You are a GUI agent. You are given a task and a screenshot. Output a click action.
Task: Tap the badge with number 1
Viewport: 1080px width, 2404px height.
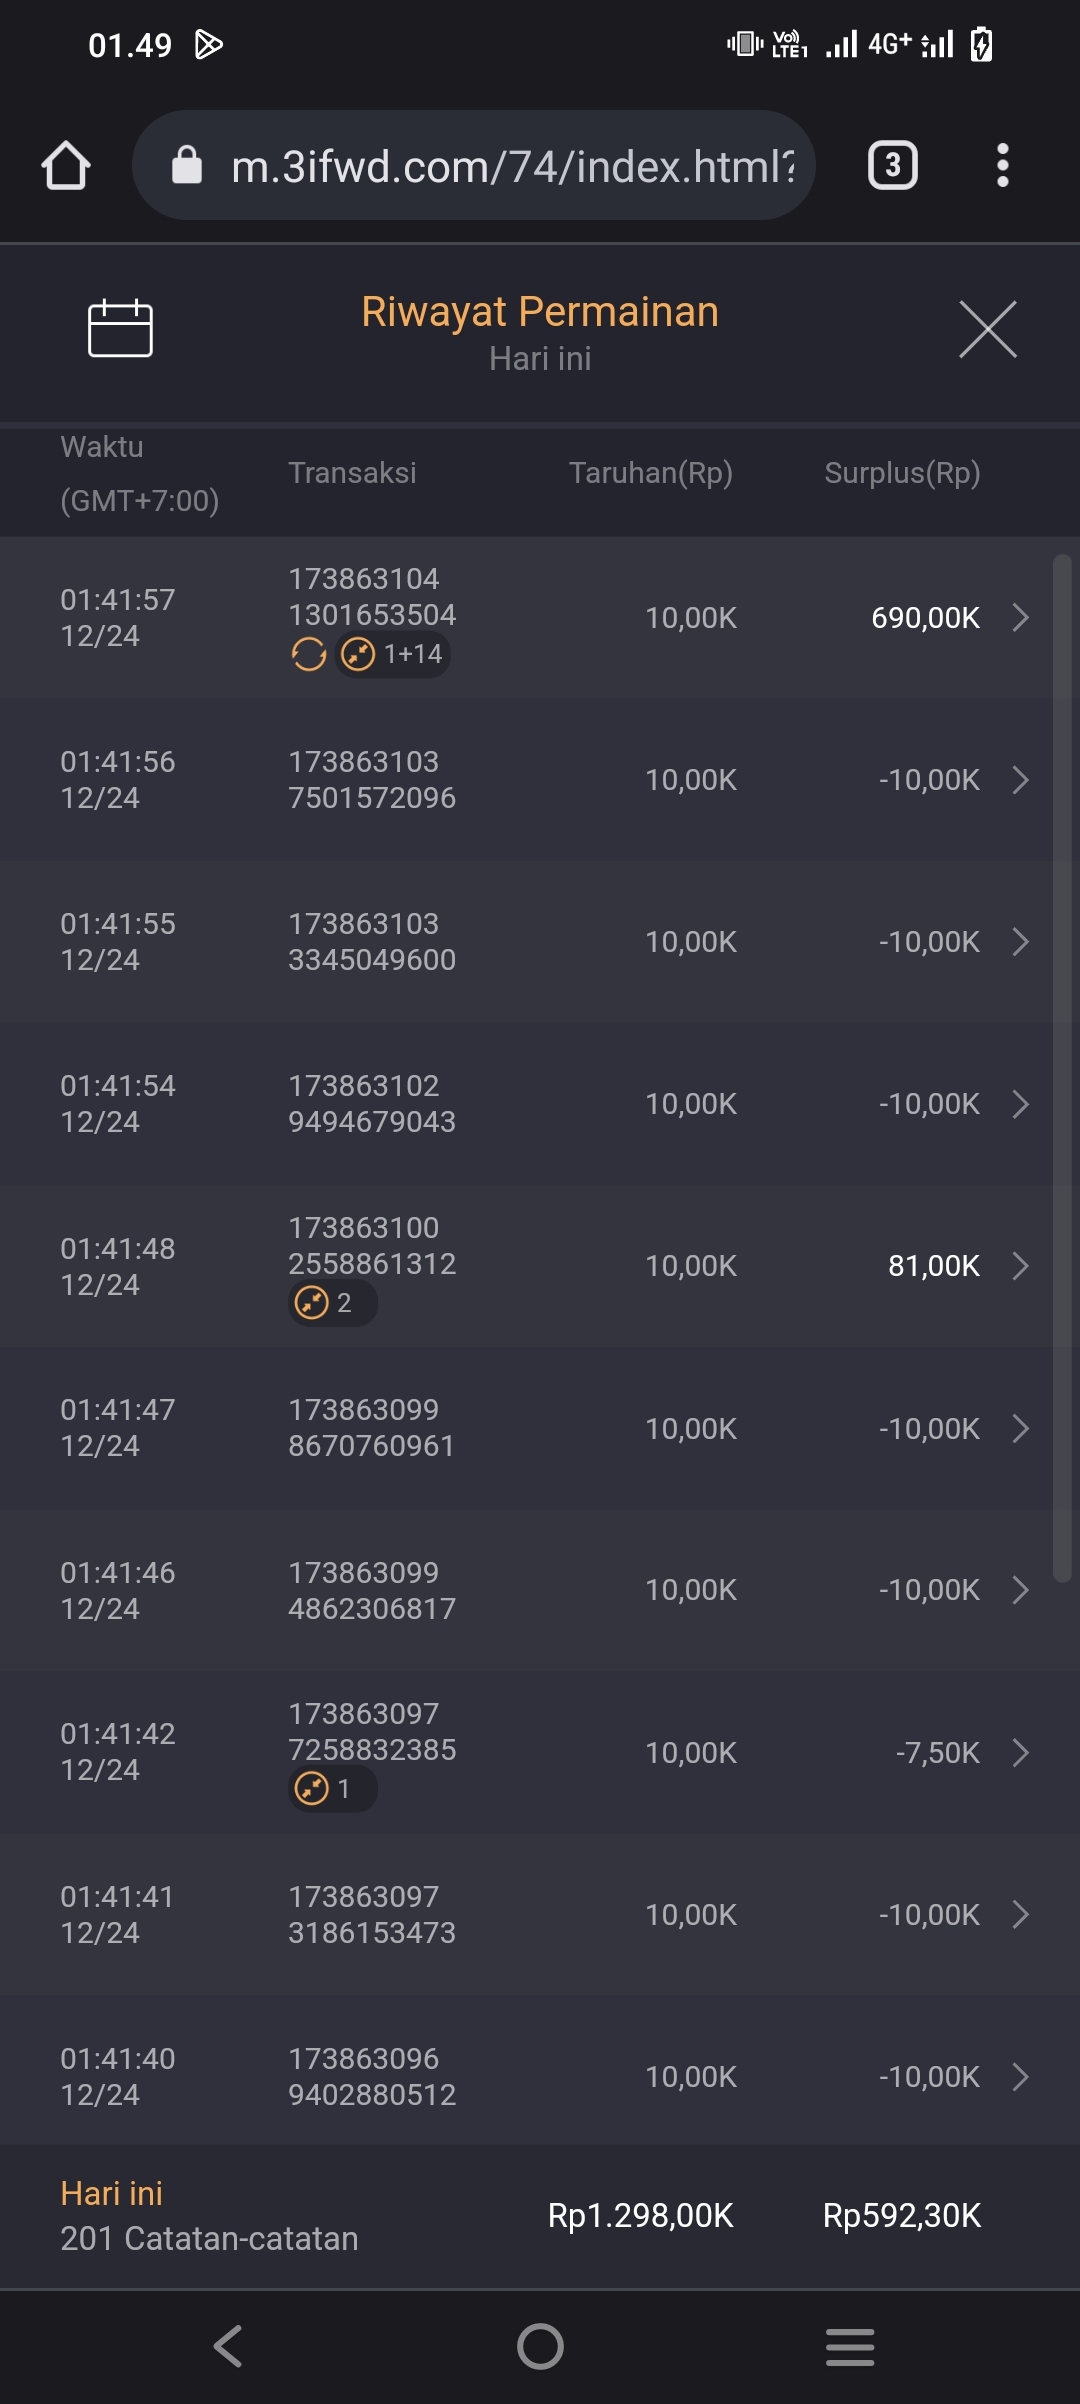click(x=332, y=1789)
